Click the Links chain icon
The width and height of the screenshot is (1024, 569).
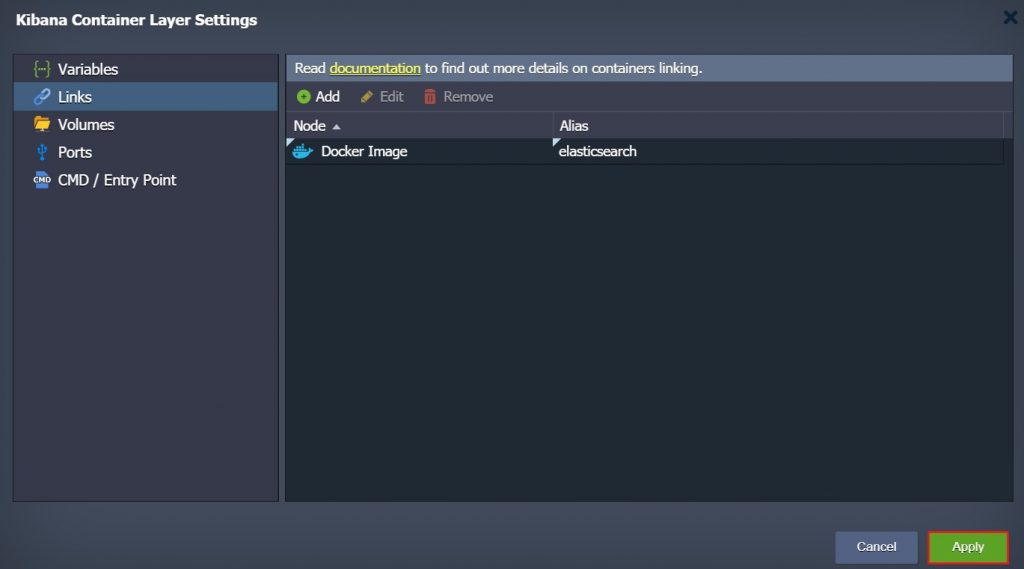pos(42,97)
